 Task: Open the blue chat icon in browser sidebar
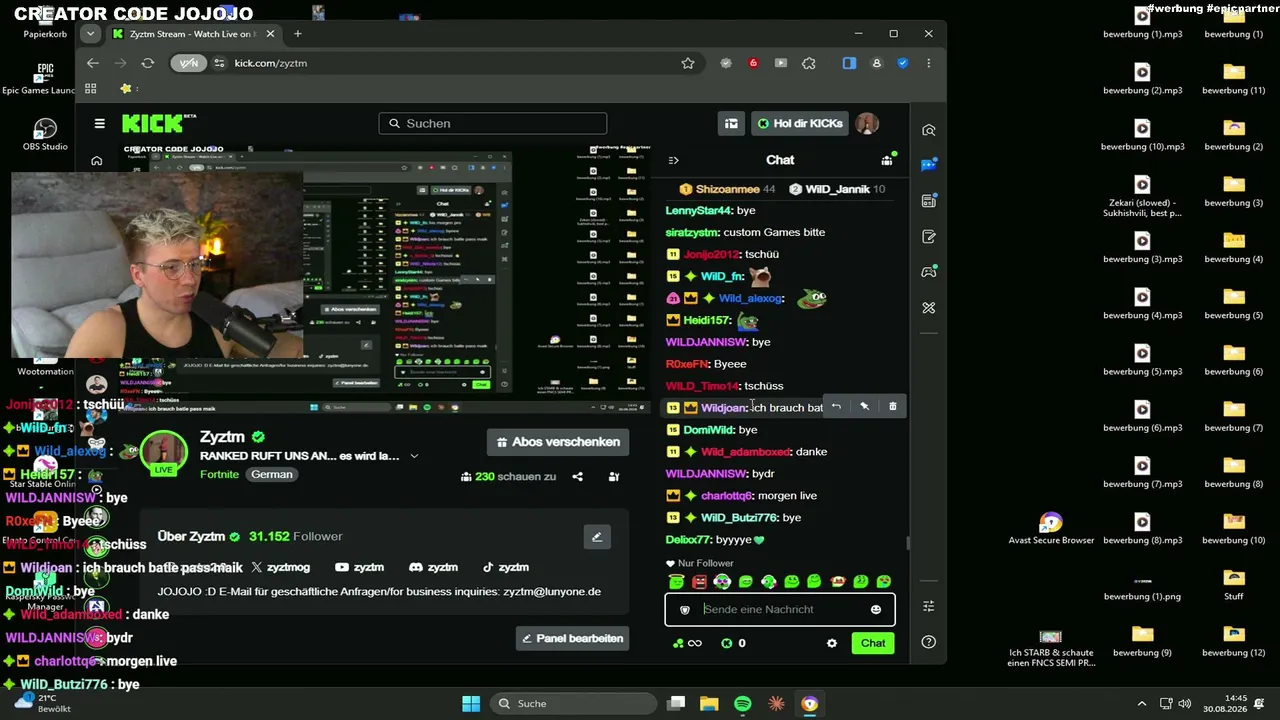pos(929,165)
